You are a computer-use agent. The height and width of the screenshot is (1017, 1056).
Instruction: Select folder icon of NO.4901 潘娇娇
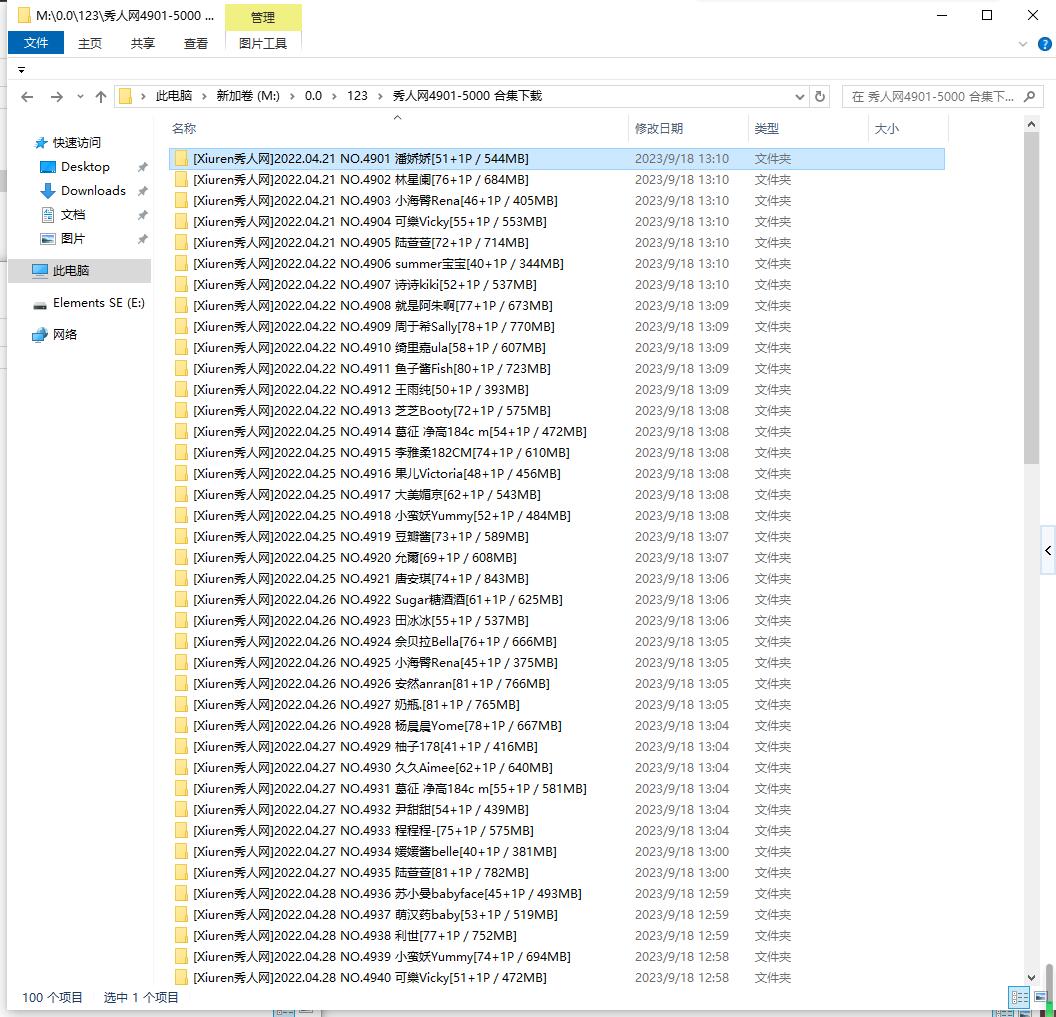pos(181,159)
